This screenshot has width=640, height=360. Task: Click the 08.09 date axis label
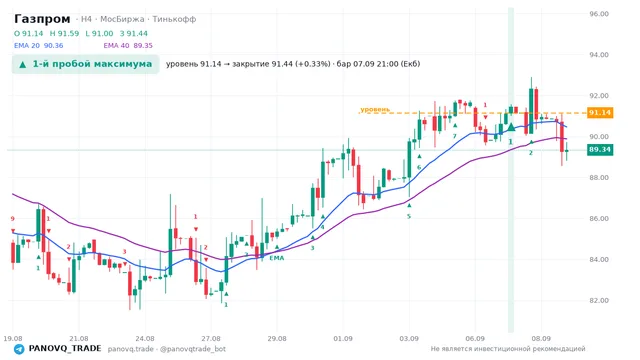[x=541, y=339]
